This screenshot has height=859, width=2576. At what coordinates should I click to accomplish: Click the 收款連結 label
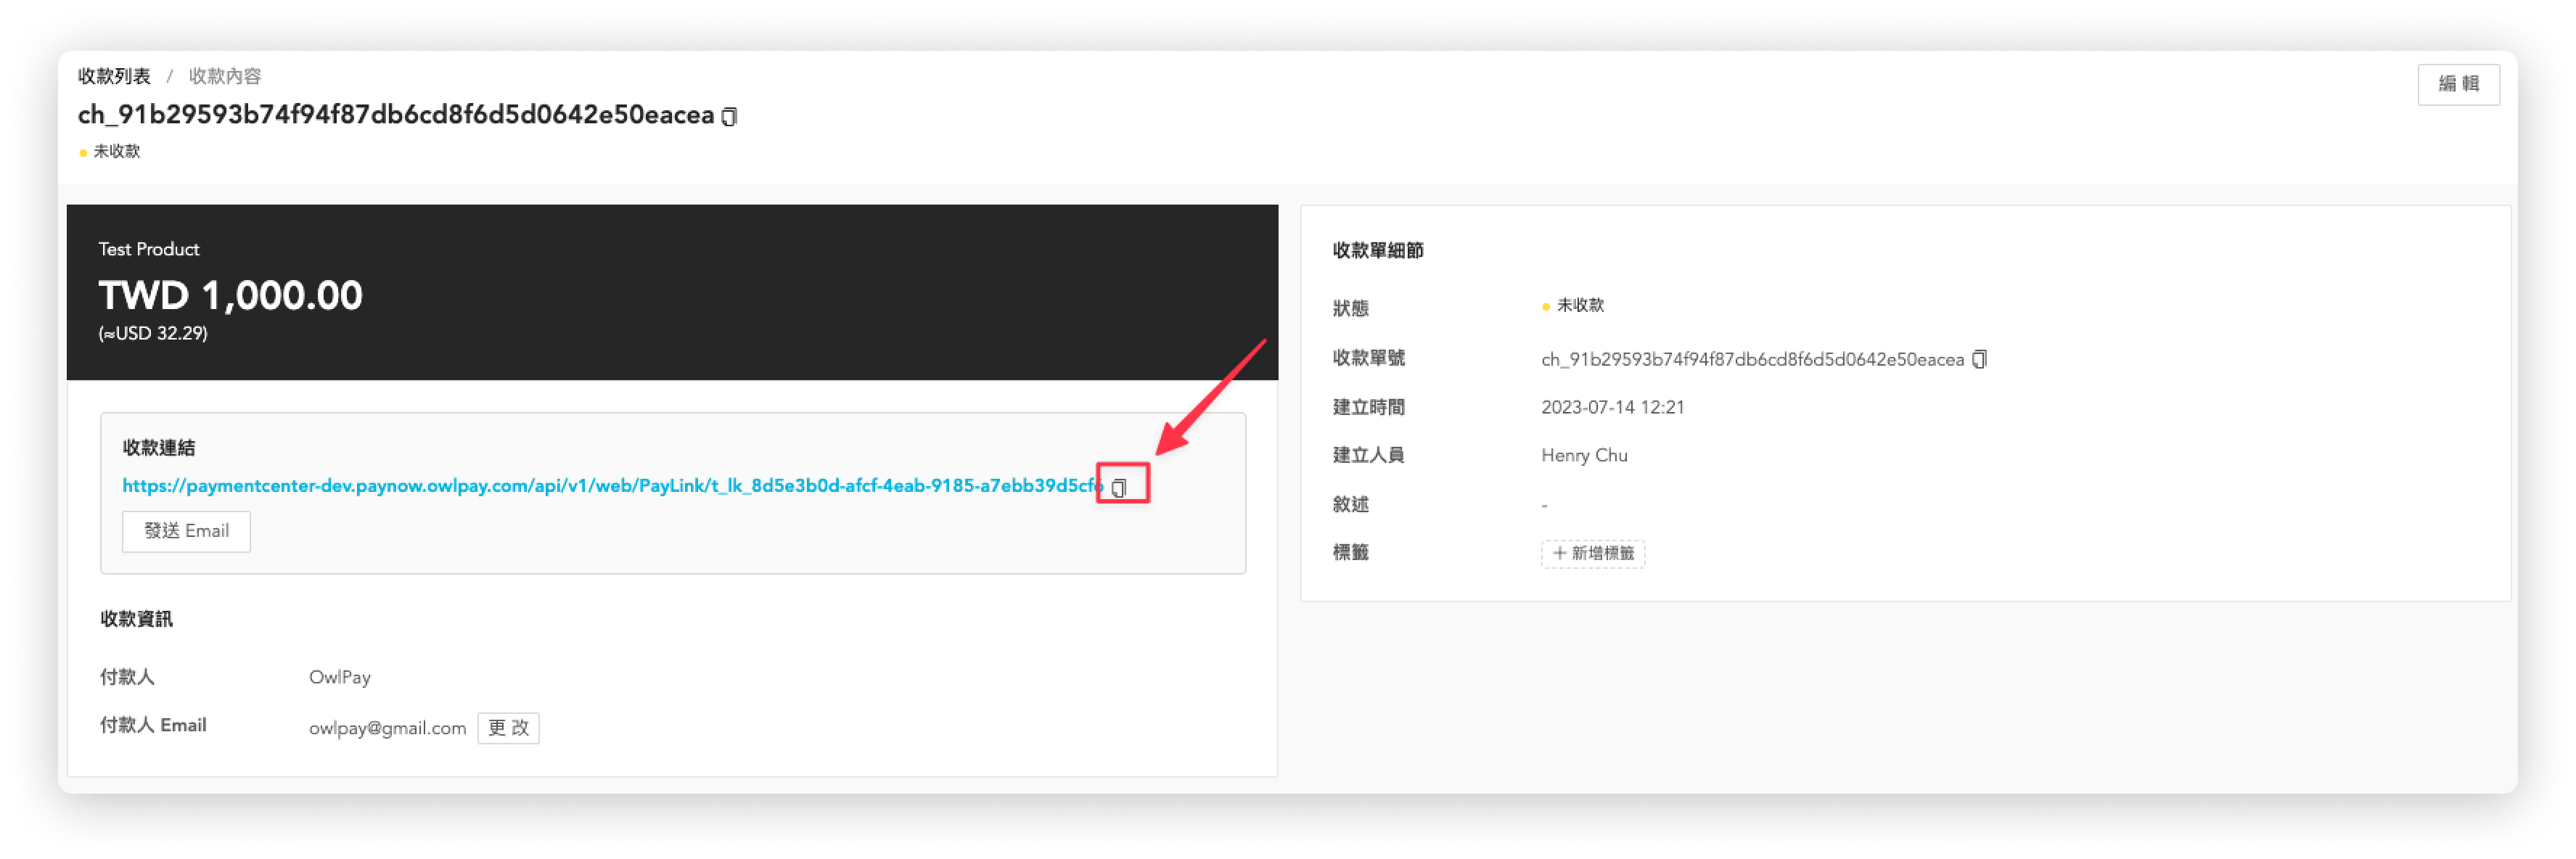158,448
